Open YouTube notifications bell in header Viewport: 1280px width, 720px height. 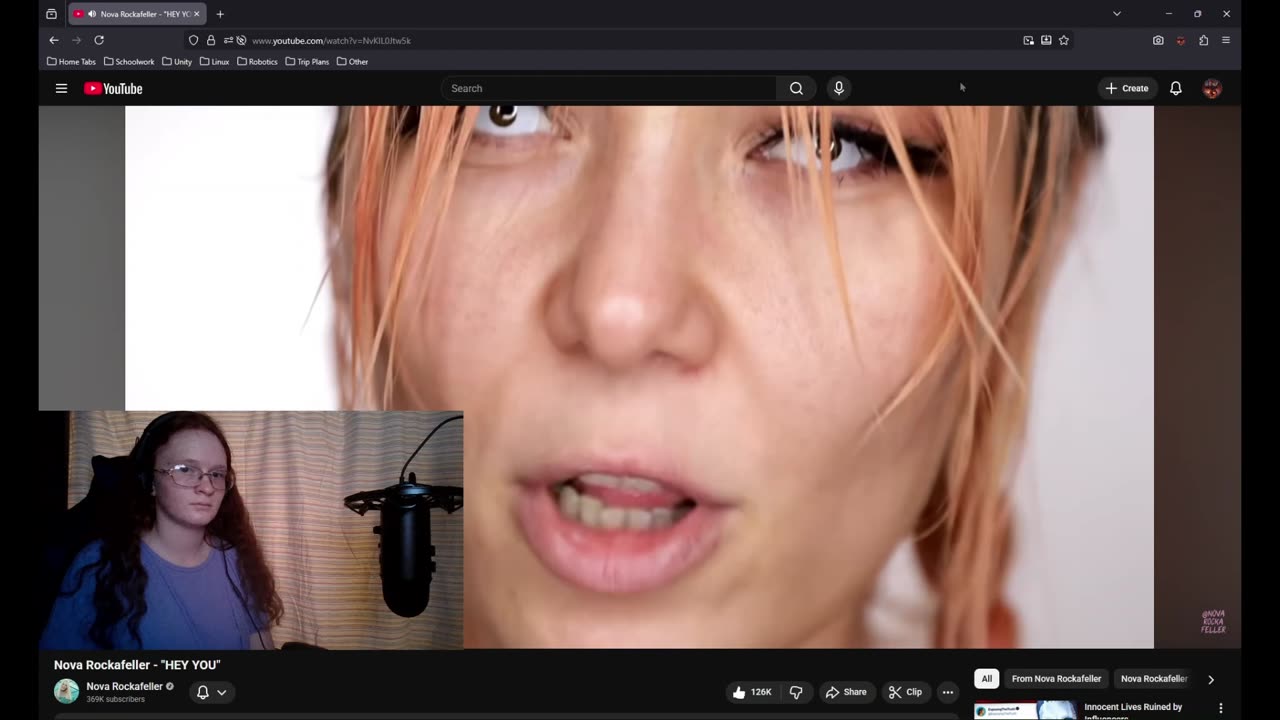pos(1176,88)
